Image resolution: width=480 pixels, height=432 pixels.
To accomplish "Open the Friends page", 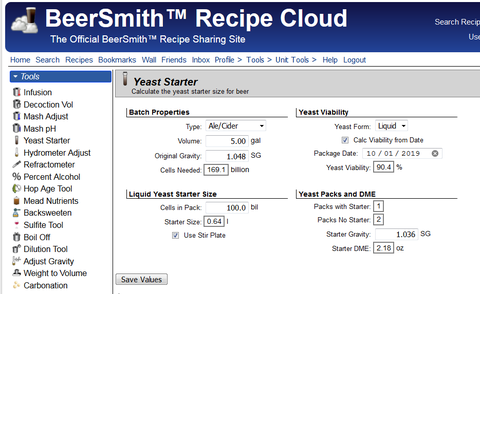I will (x=174, y=60).
